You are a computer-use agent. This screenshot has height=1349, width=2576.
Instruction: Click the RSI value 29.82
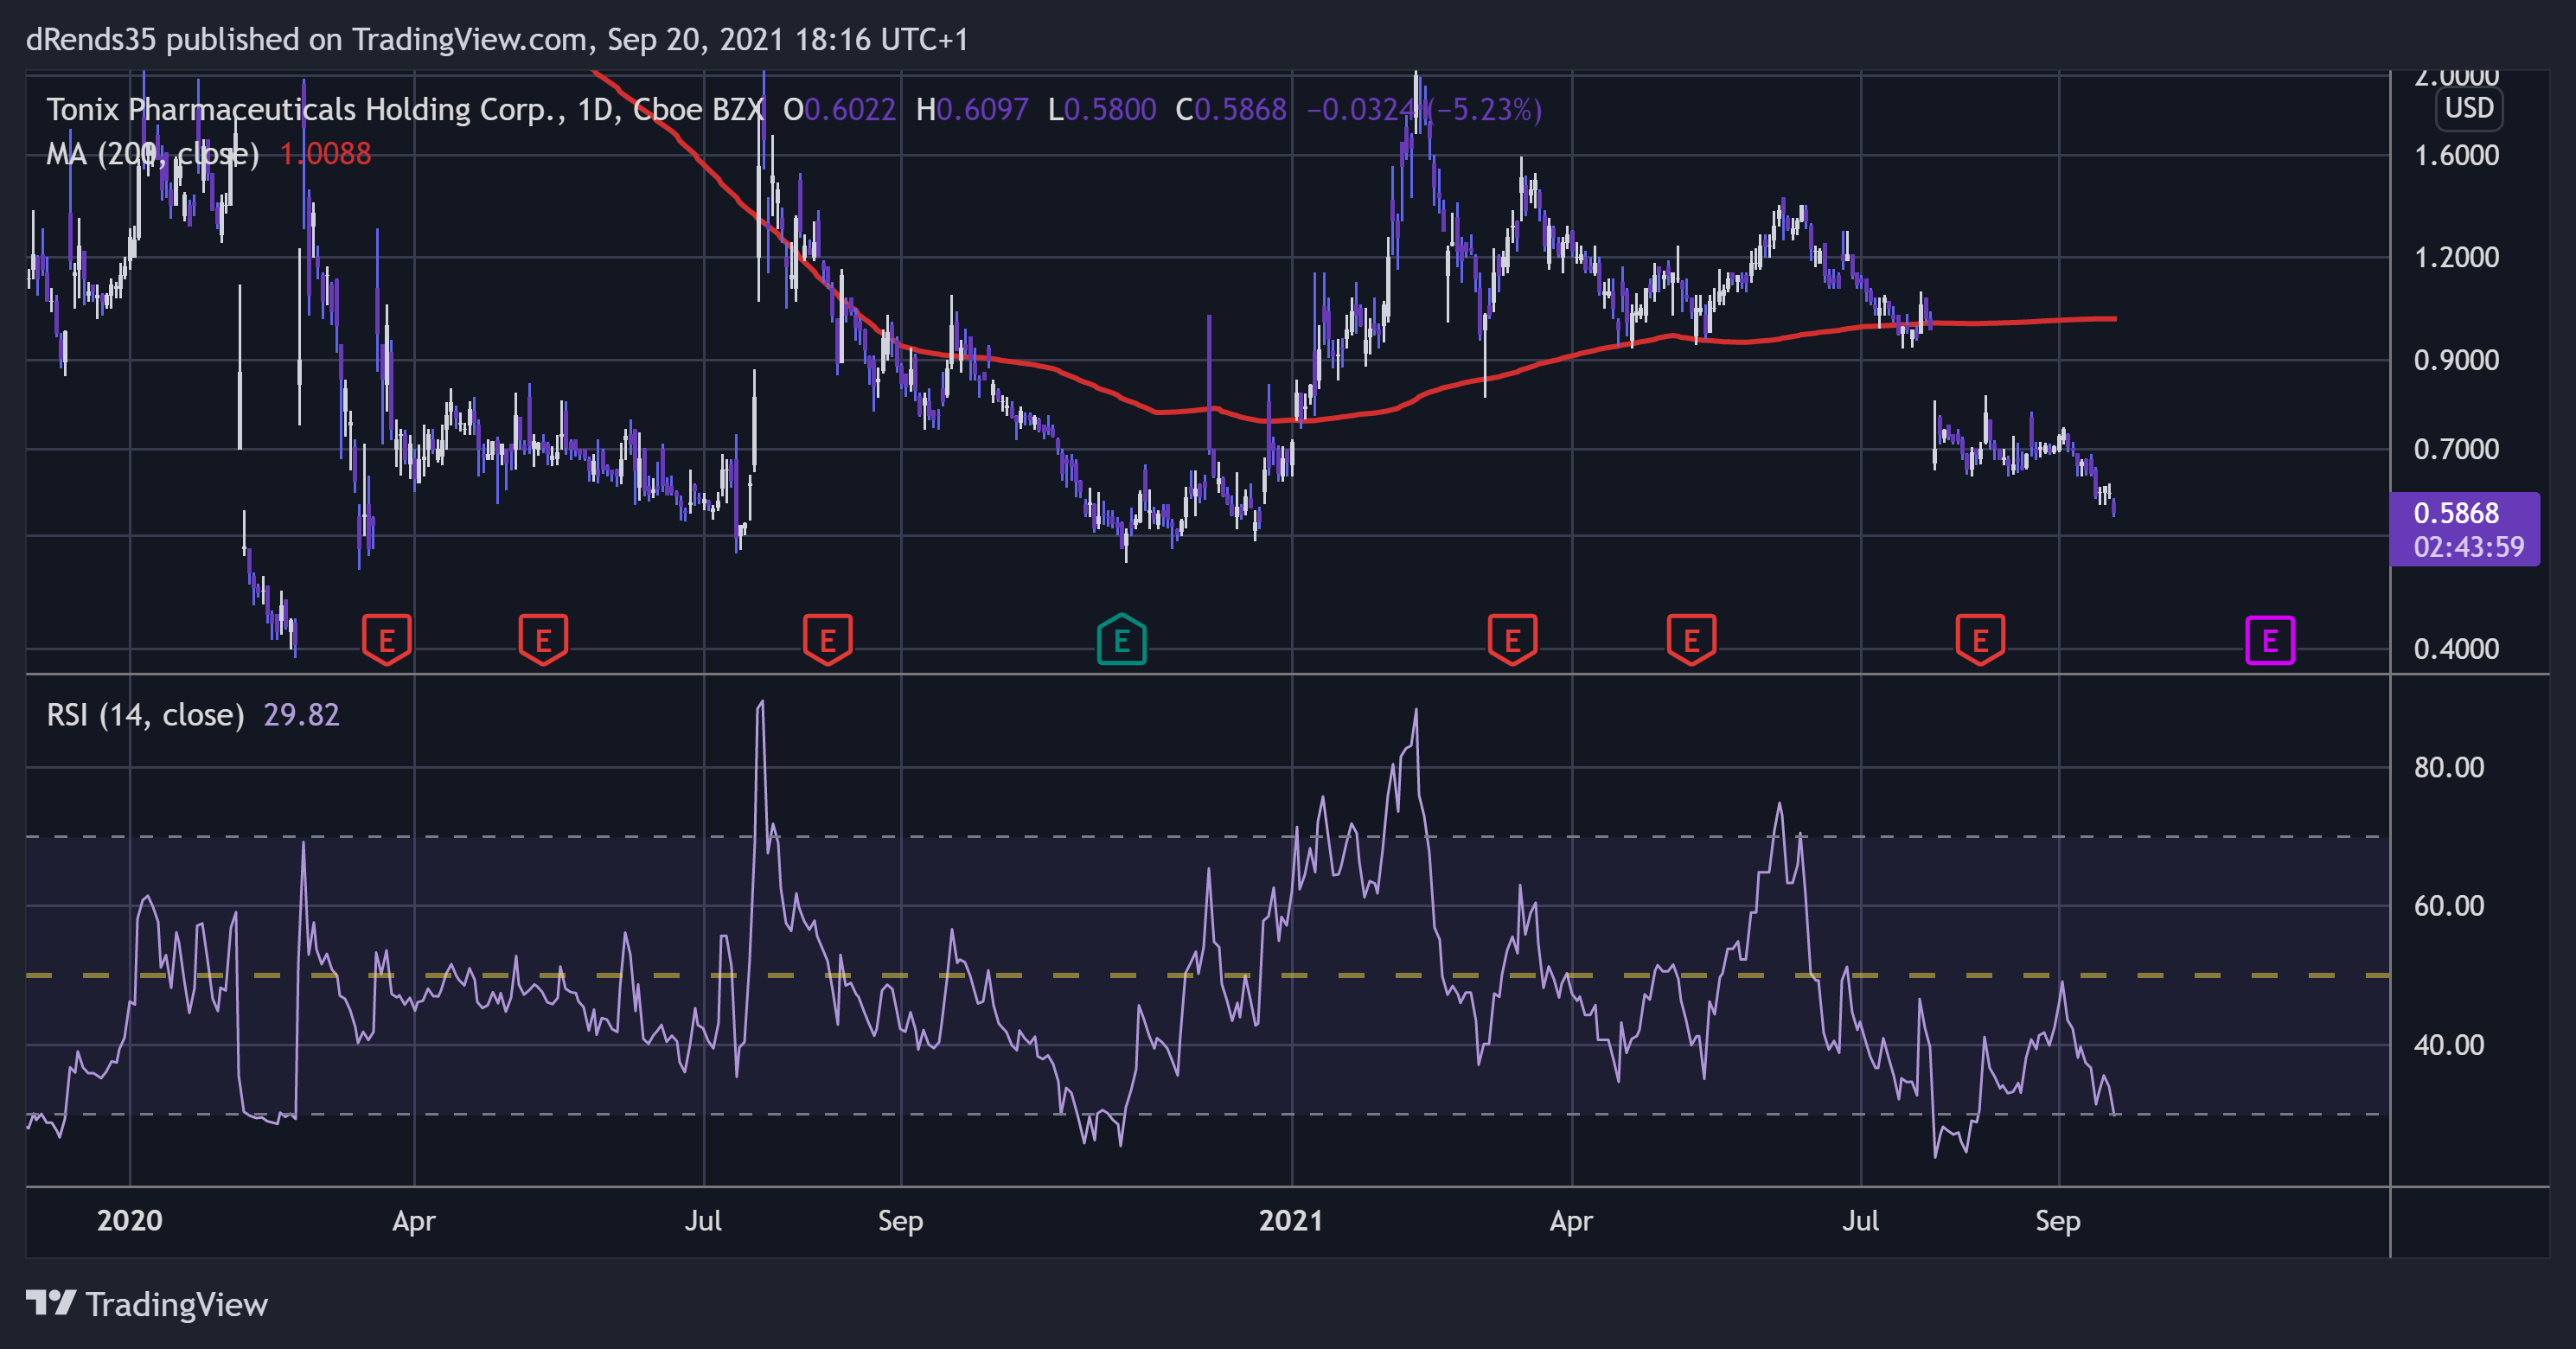click(301, 715)
